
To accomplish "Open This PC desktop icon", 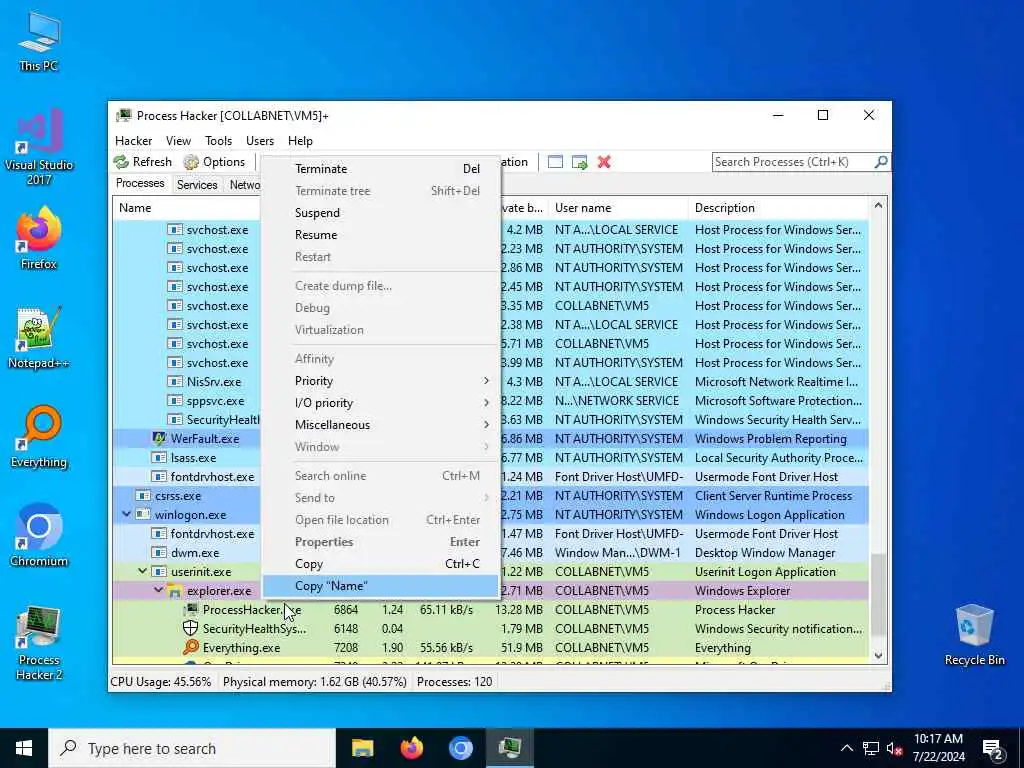I will (x=39, y=41).
